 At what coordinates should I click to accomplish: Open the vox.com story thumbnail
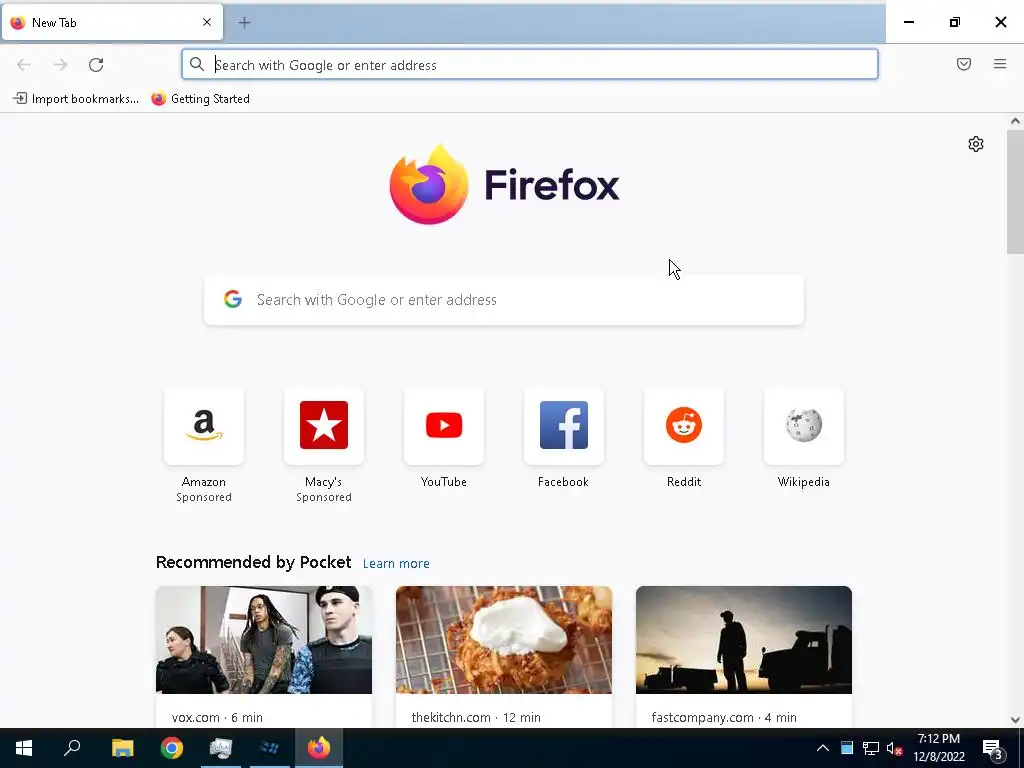[x=264, y=640]
